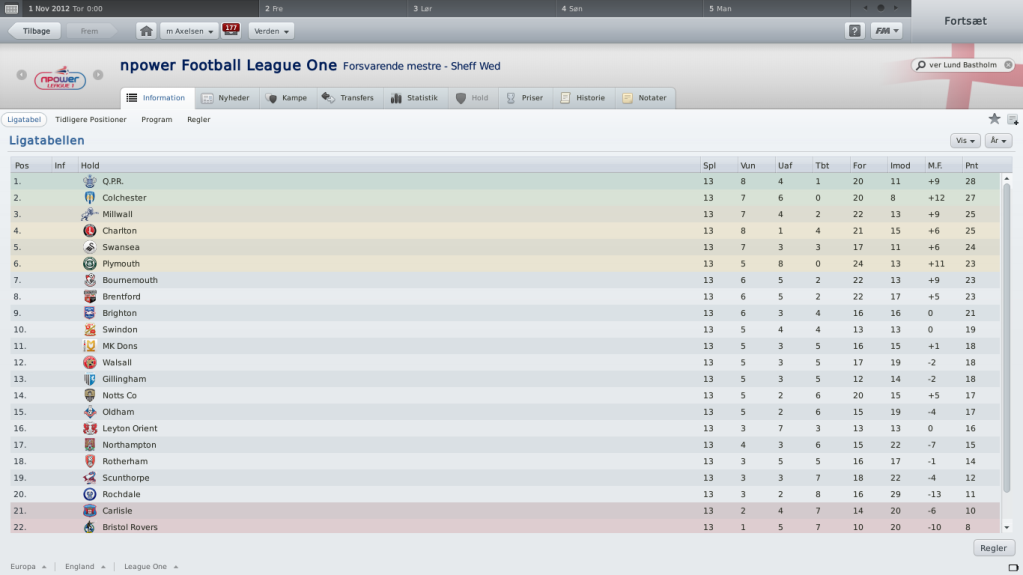
Task: Go to the home screen icon
Action: pyautogui.click(x=146, y=31)
